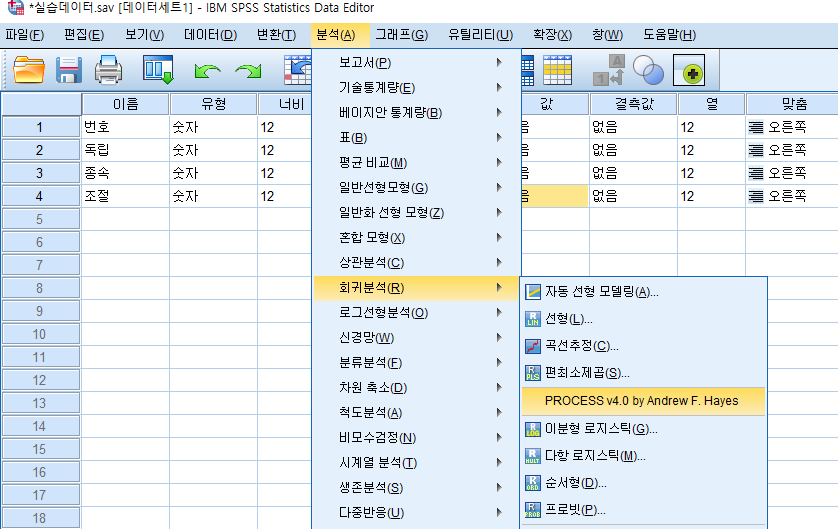Launch PROCESS v4.0 by Andrew F. Hayes

[x=643, y=401]
